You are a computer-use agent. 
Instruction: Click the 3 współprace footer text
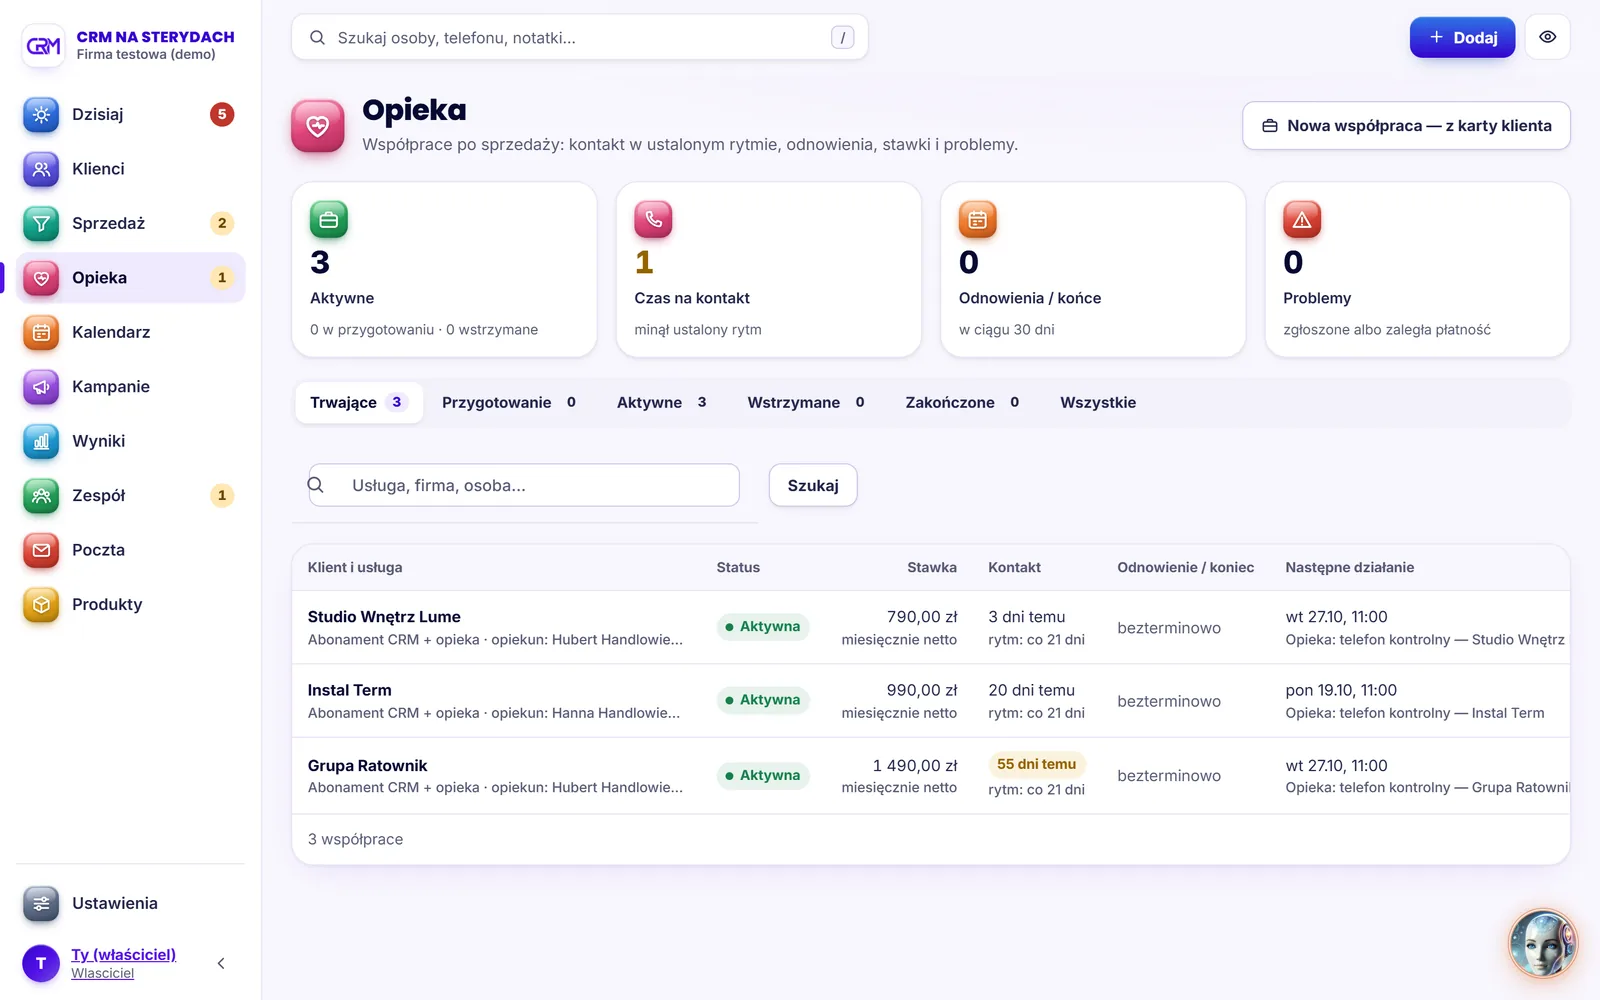(355, 839)
